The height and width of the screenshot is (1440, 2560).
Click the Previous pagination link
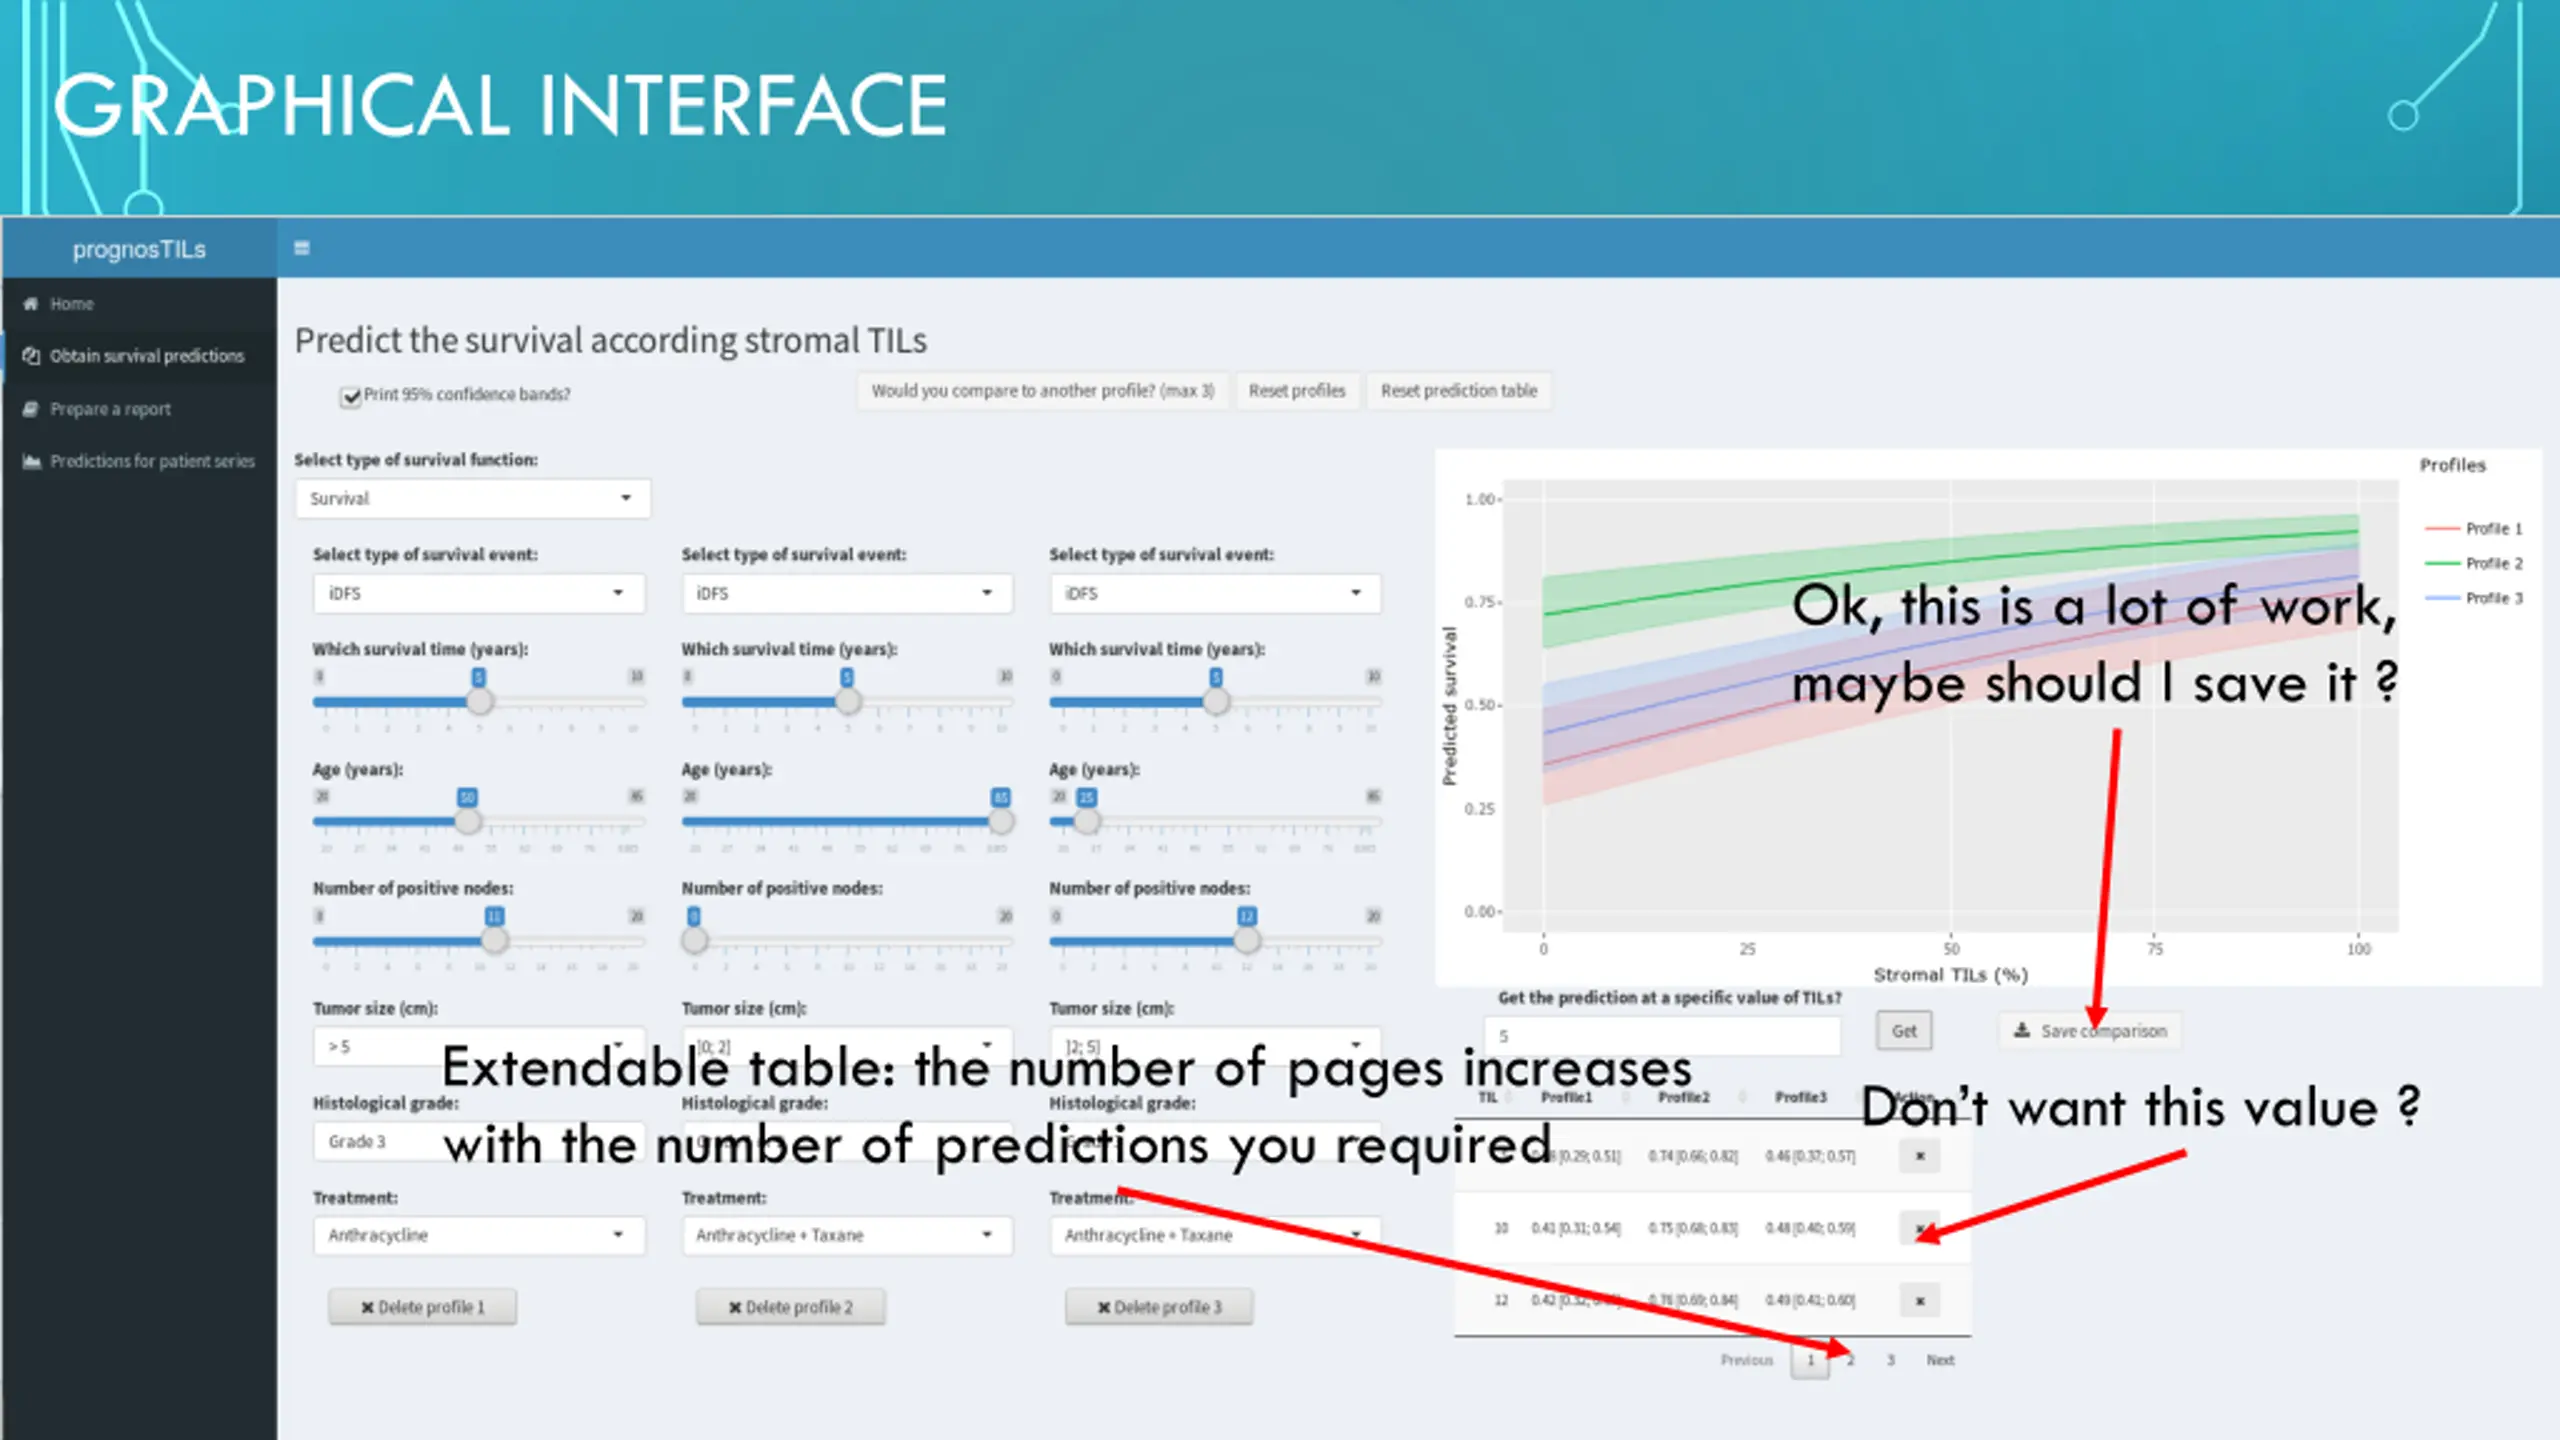coord(1747,1360)
